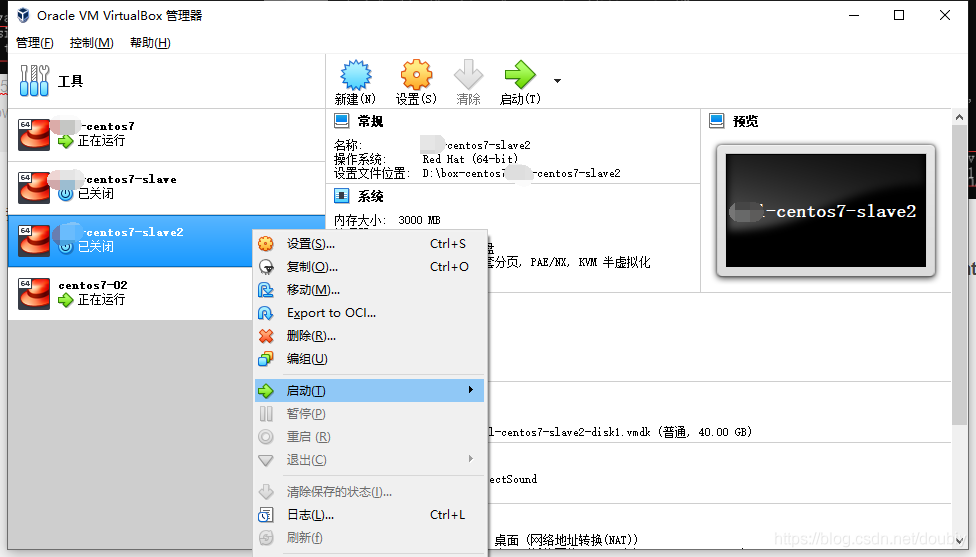Screen dimensions: 976x557
Task: Choose 删除(R)... remove in context menu
Action: [369, 336]
